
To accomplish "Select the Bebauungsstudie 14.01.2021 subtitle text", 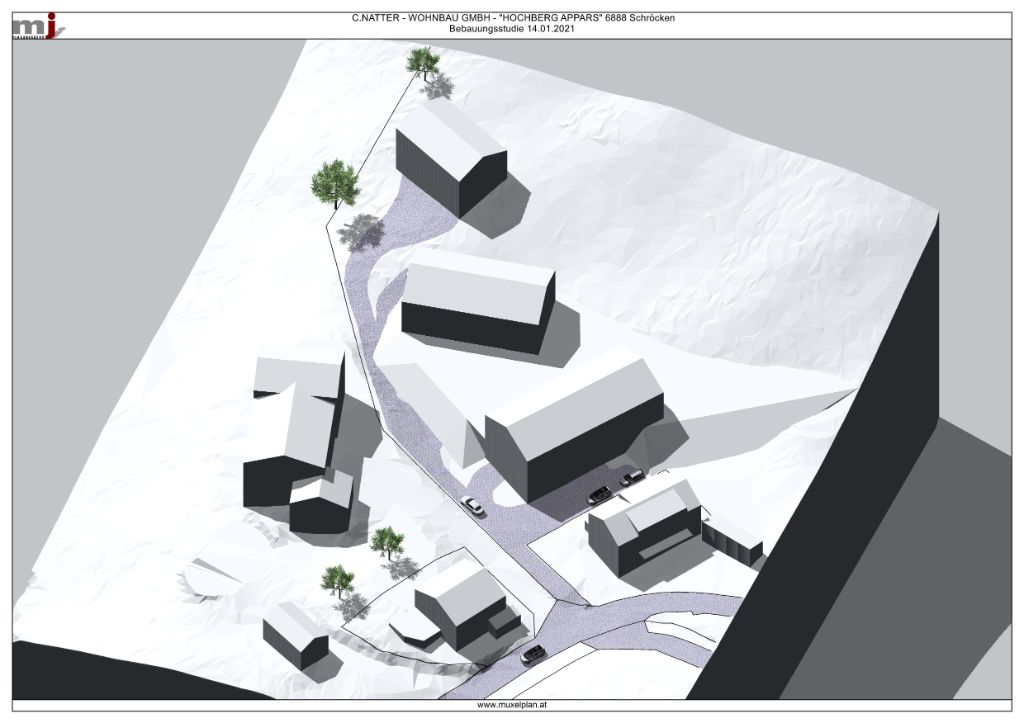I will point(512,29).
